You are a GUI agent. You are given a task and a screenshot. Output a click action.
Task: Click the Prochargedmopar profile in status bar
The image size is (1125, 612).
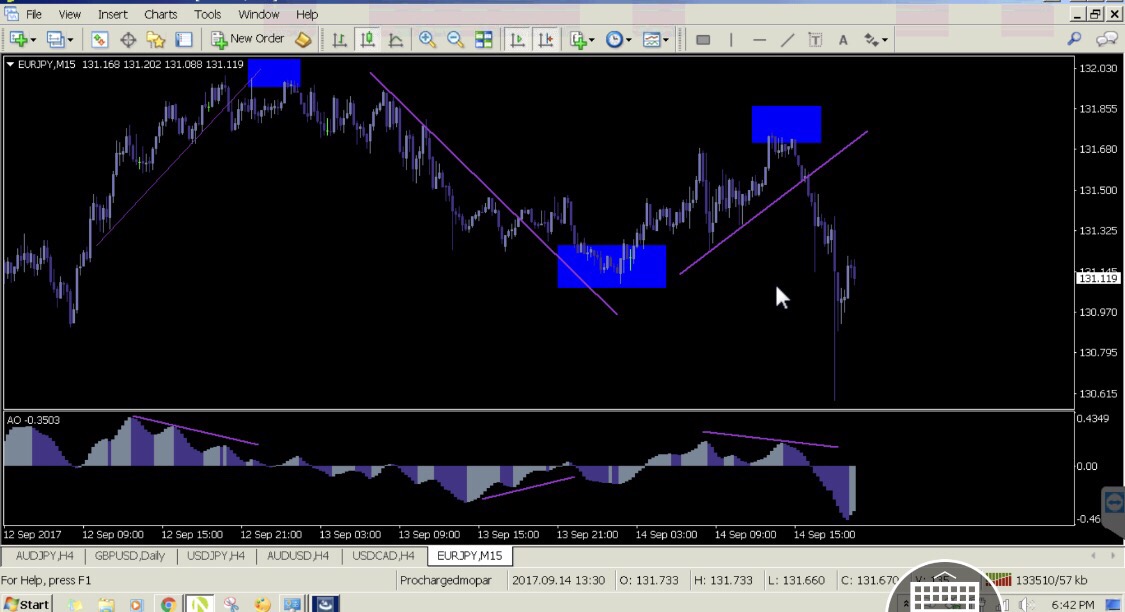click(446, 580)
